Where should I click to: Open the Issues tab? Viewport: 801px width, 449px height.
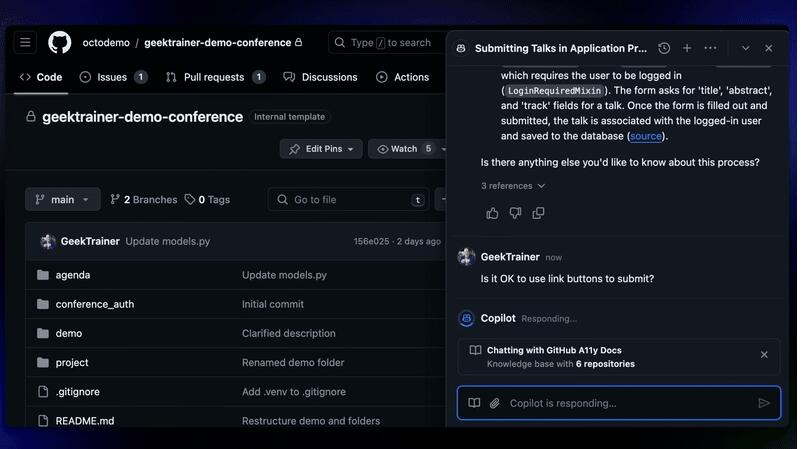113,77
